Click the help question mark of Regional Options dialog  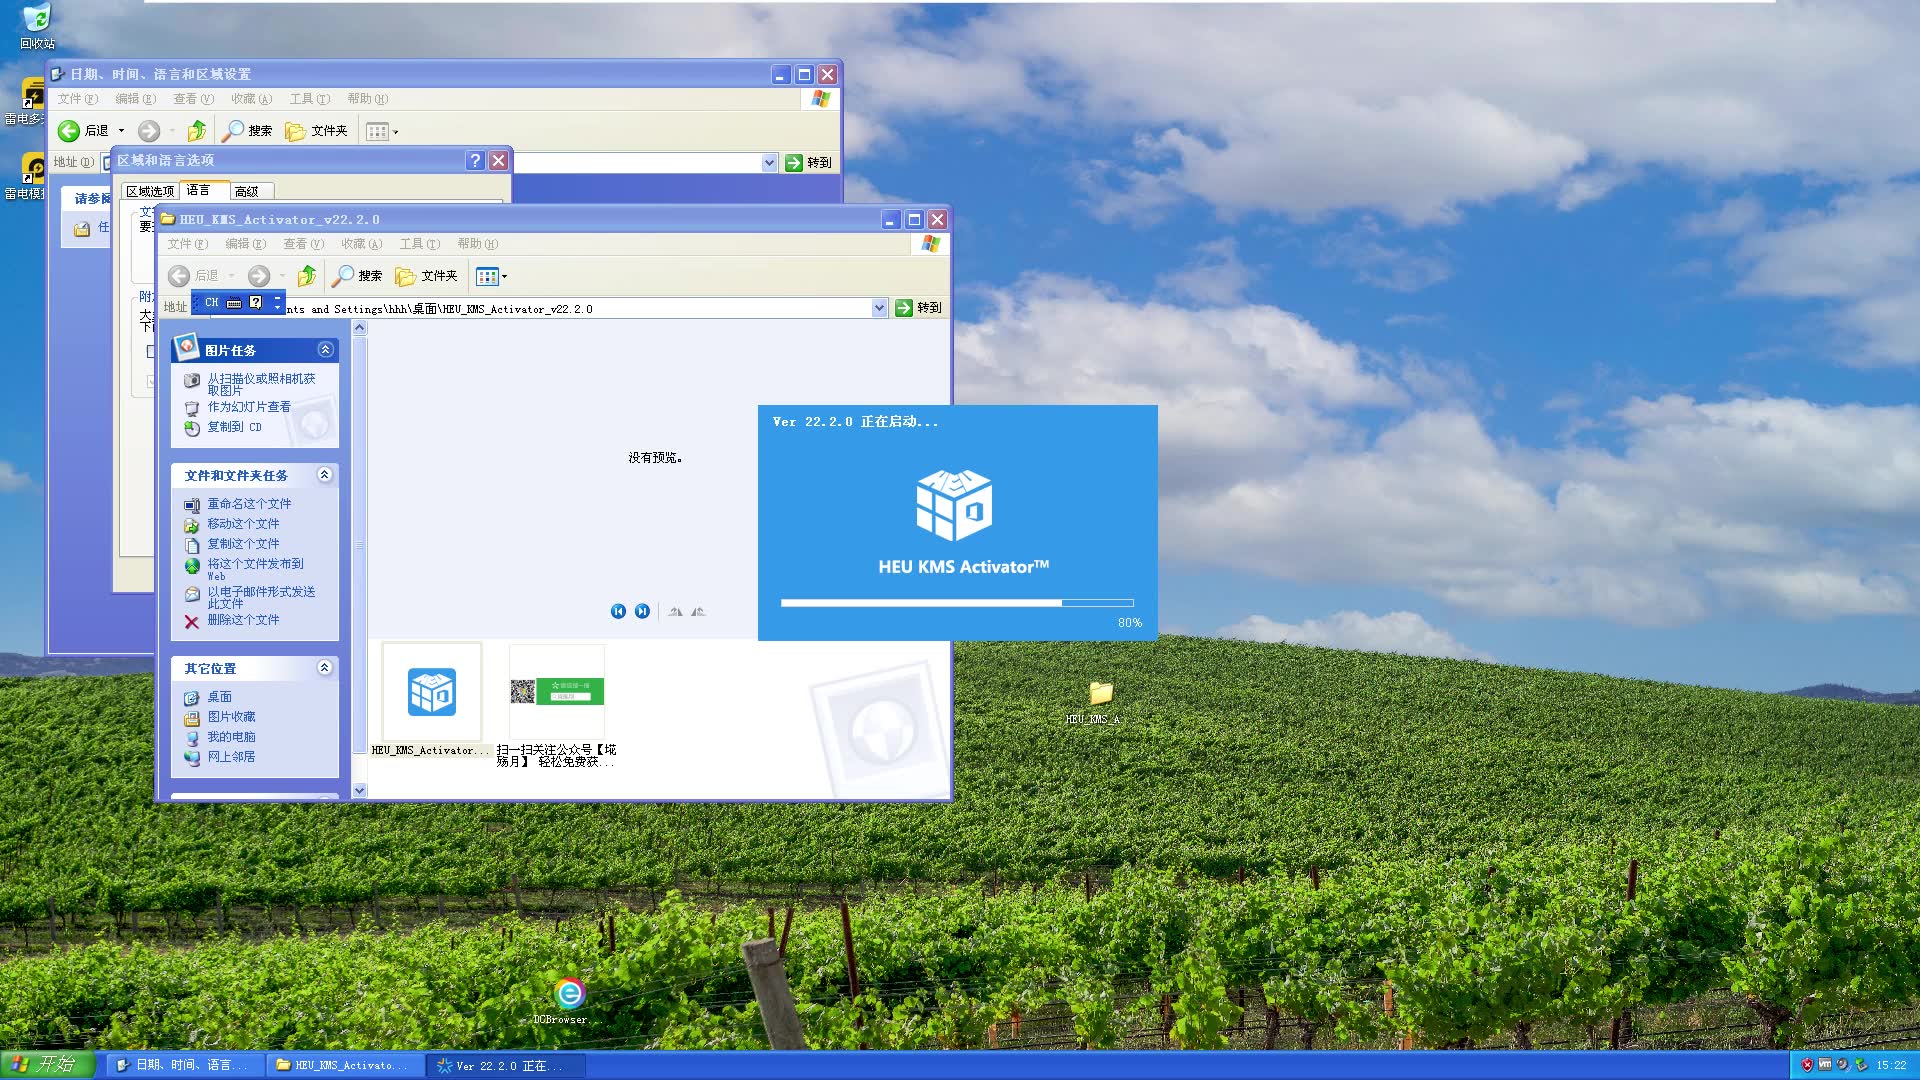475,160
